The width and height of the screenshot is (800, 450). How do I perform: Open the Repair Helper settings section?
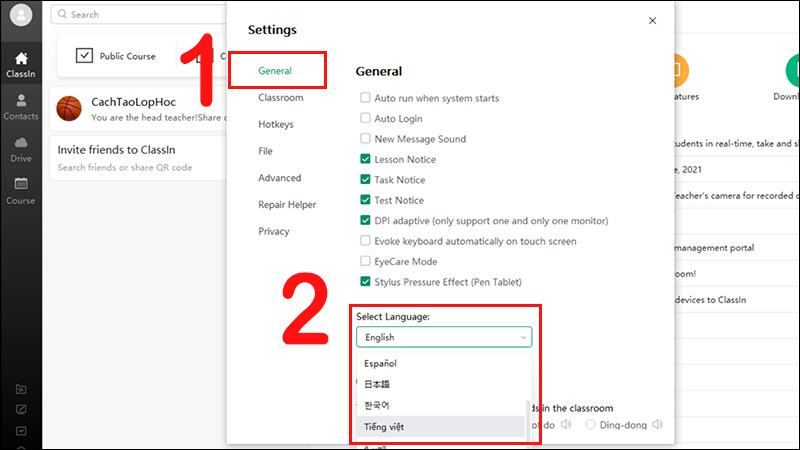tap(287, 205)
